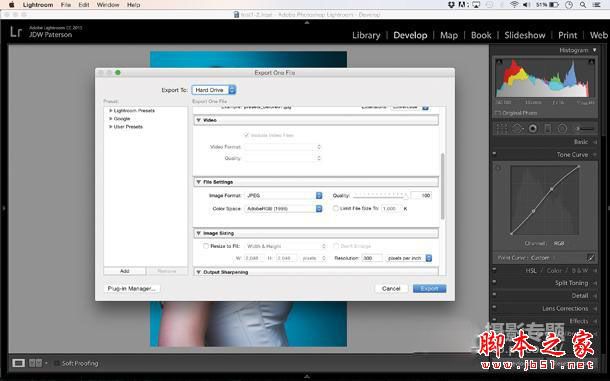610x381 pixels.
Task: Open the File menu
Action: (65, 5)
